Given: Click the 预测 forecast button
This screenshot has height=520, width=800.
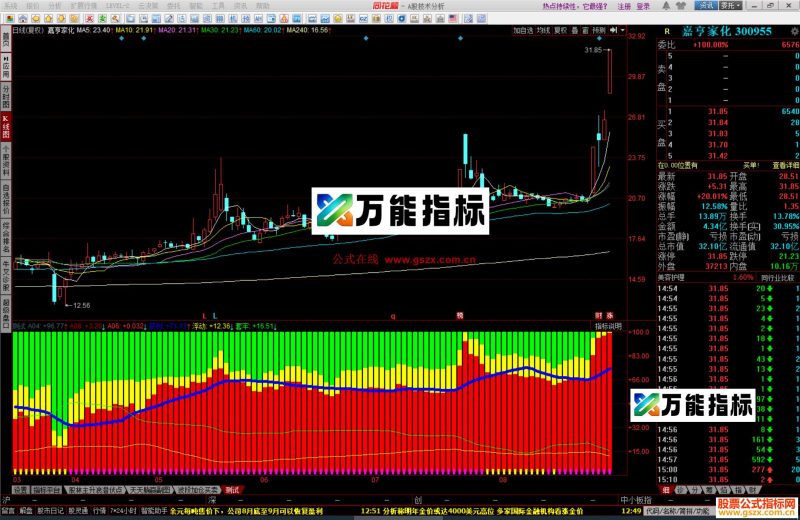Looking at the screenshot, I should pyautogui.click(x=598, y=30).
